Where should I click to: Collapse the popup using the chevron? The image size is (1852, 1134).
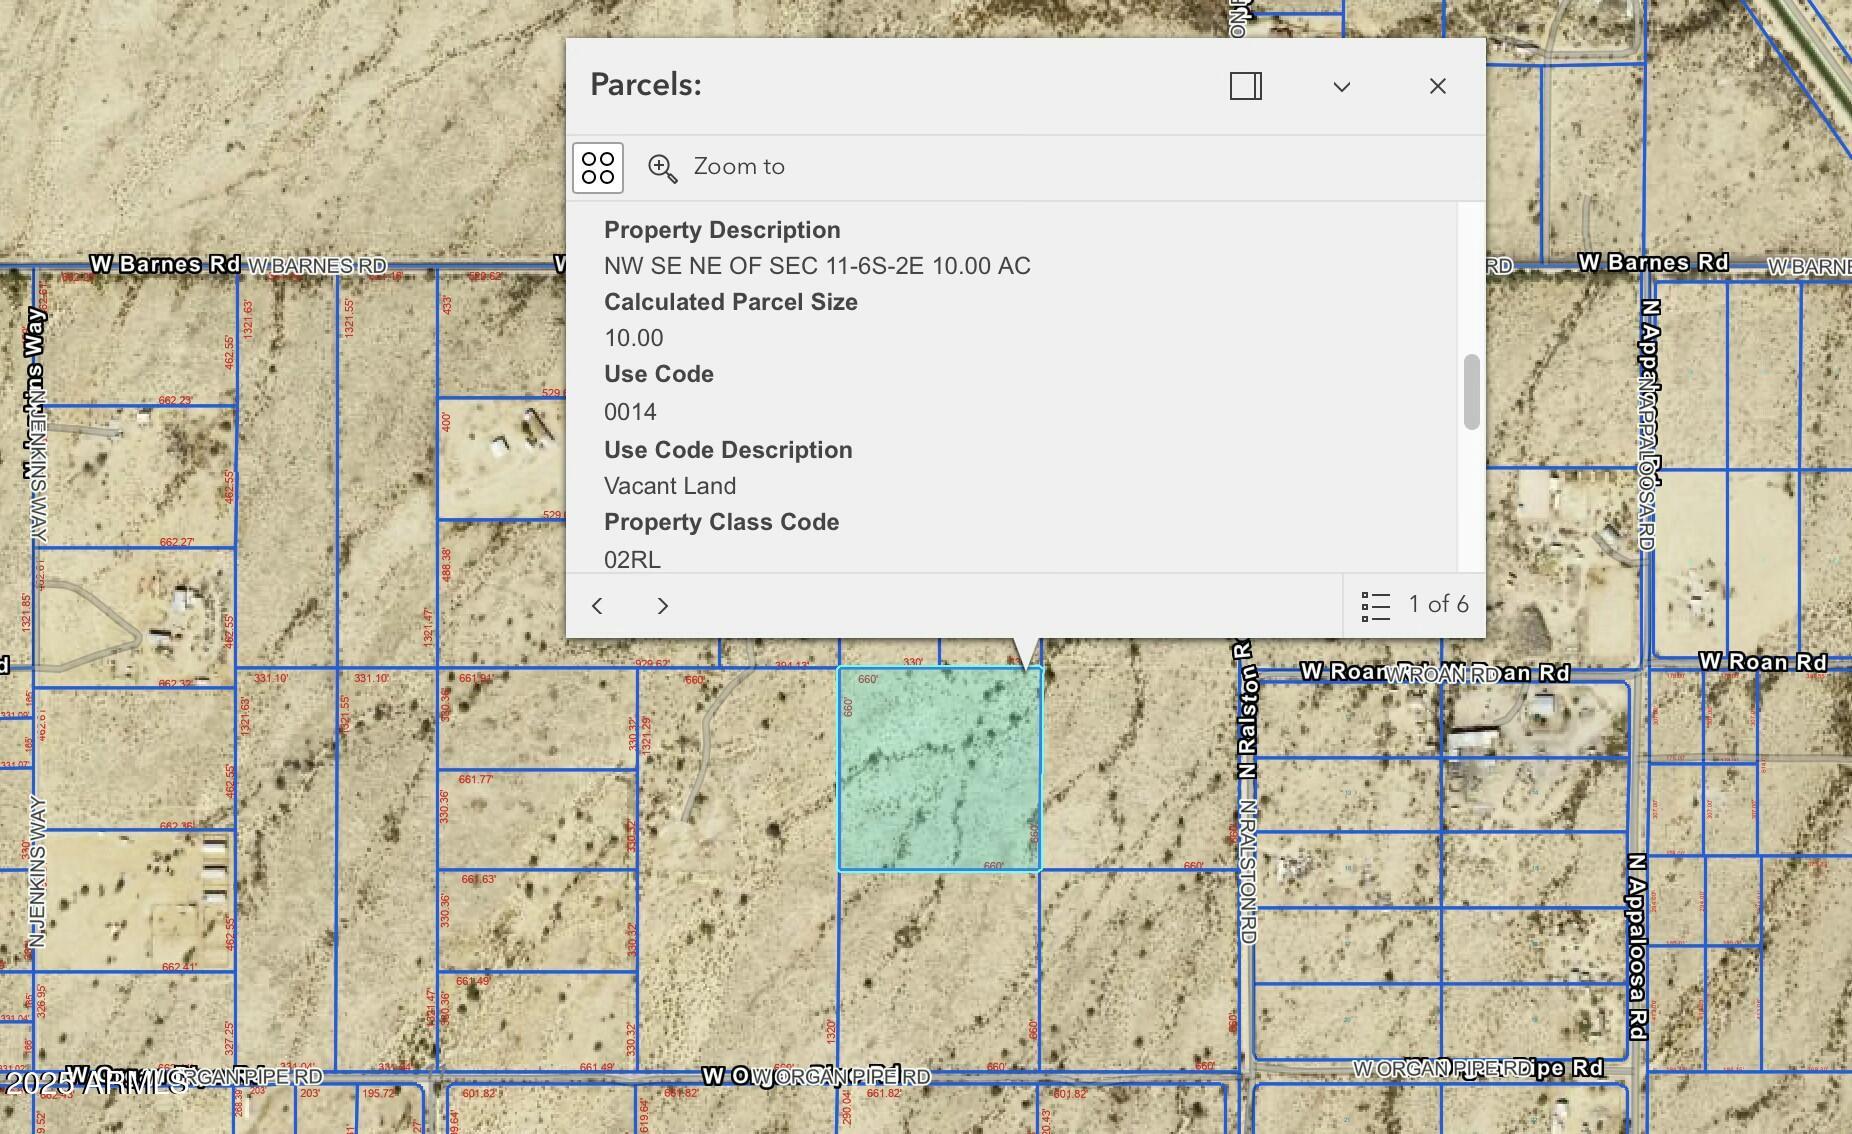1341,87
